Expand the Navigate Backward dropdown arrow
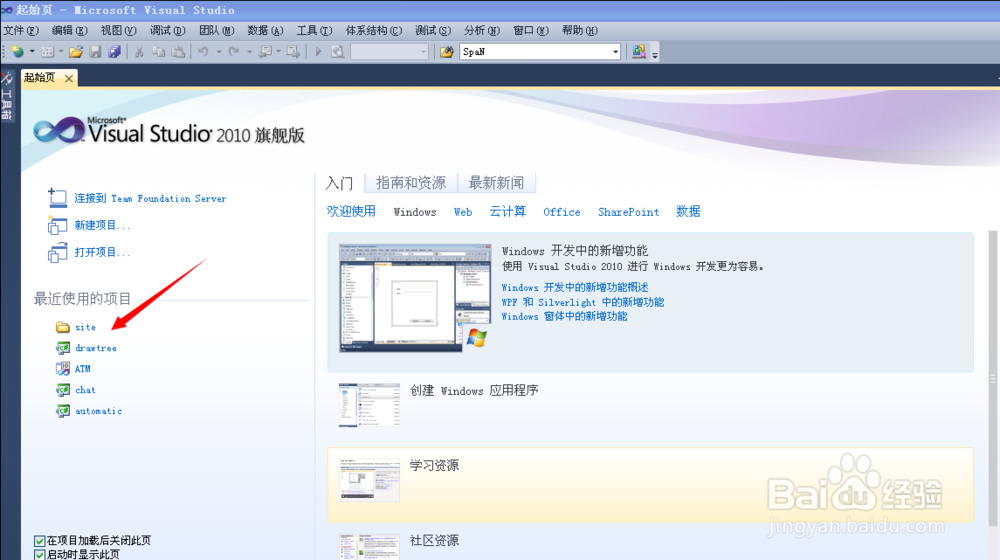Viewport: 1000px width, 560px height. tap(279, 52)
